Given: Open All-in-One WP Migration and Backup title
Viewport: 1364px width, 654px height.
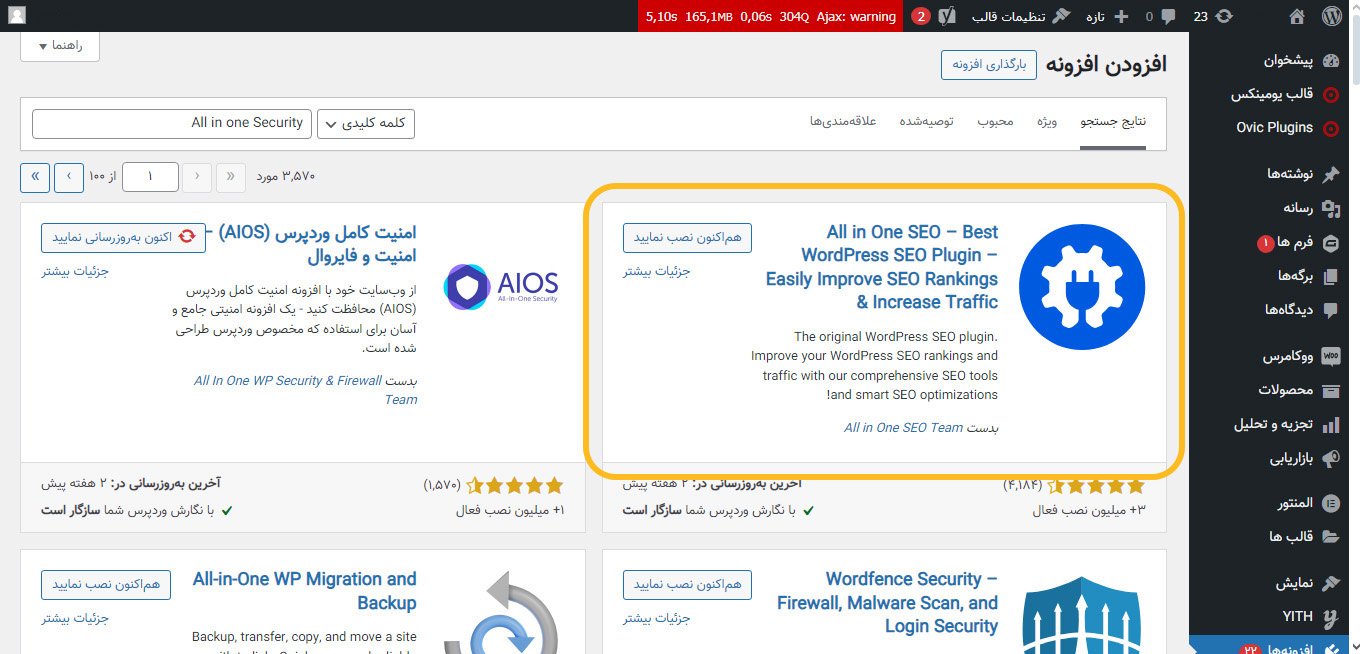Looking at the screenshot, I should click(305, 591).
